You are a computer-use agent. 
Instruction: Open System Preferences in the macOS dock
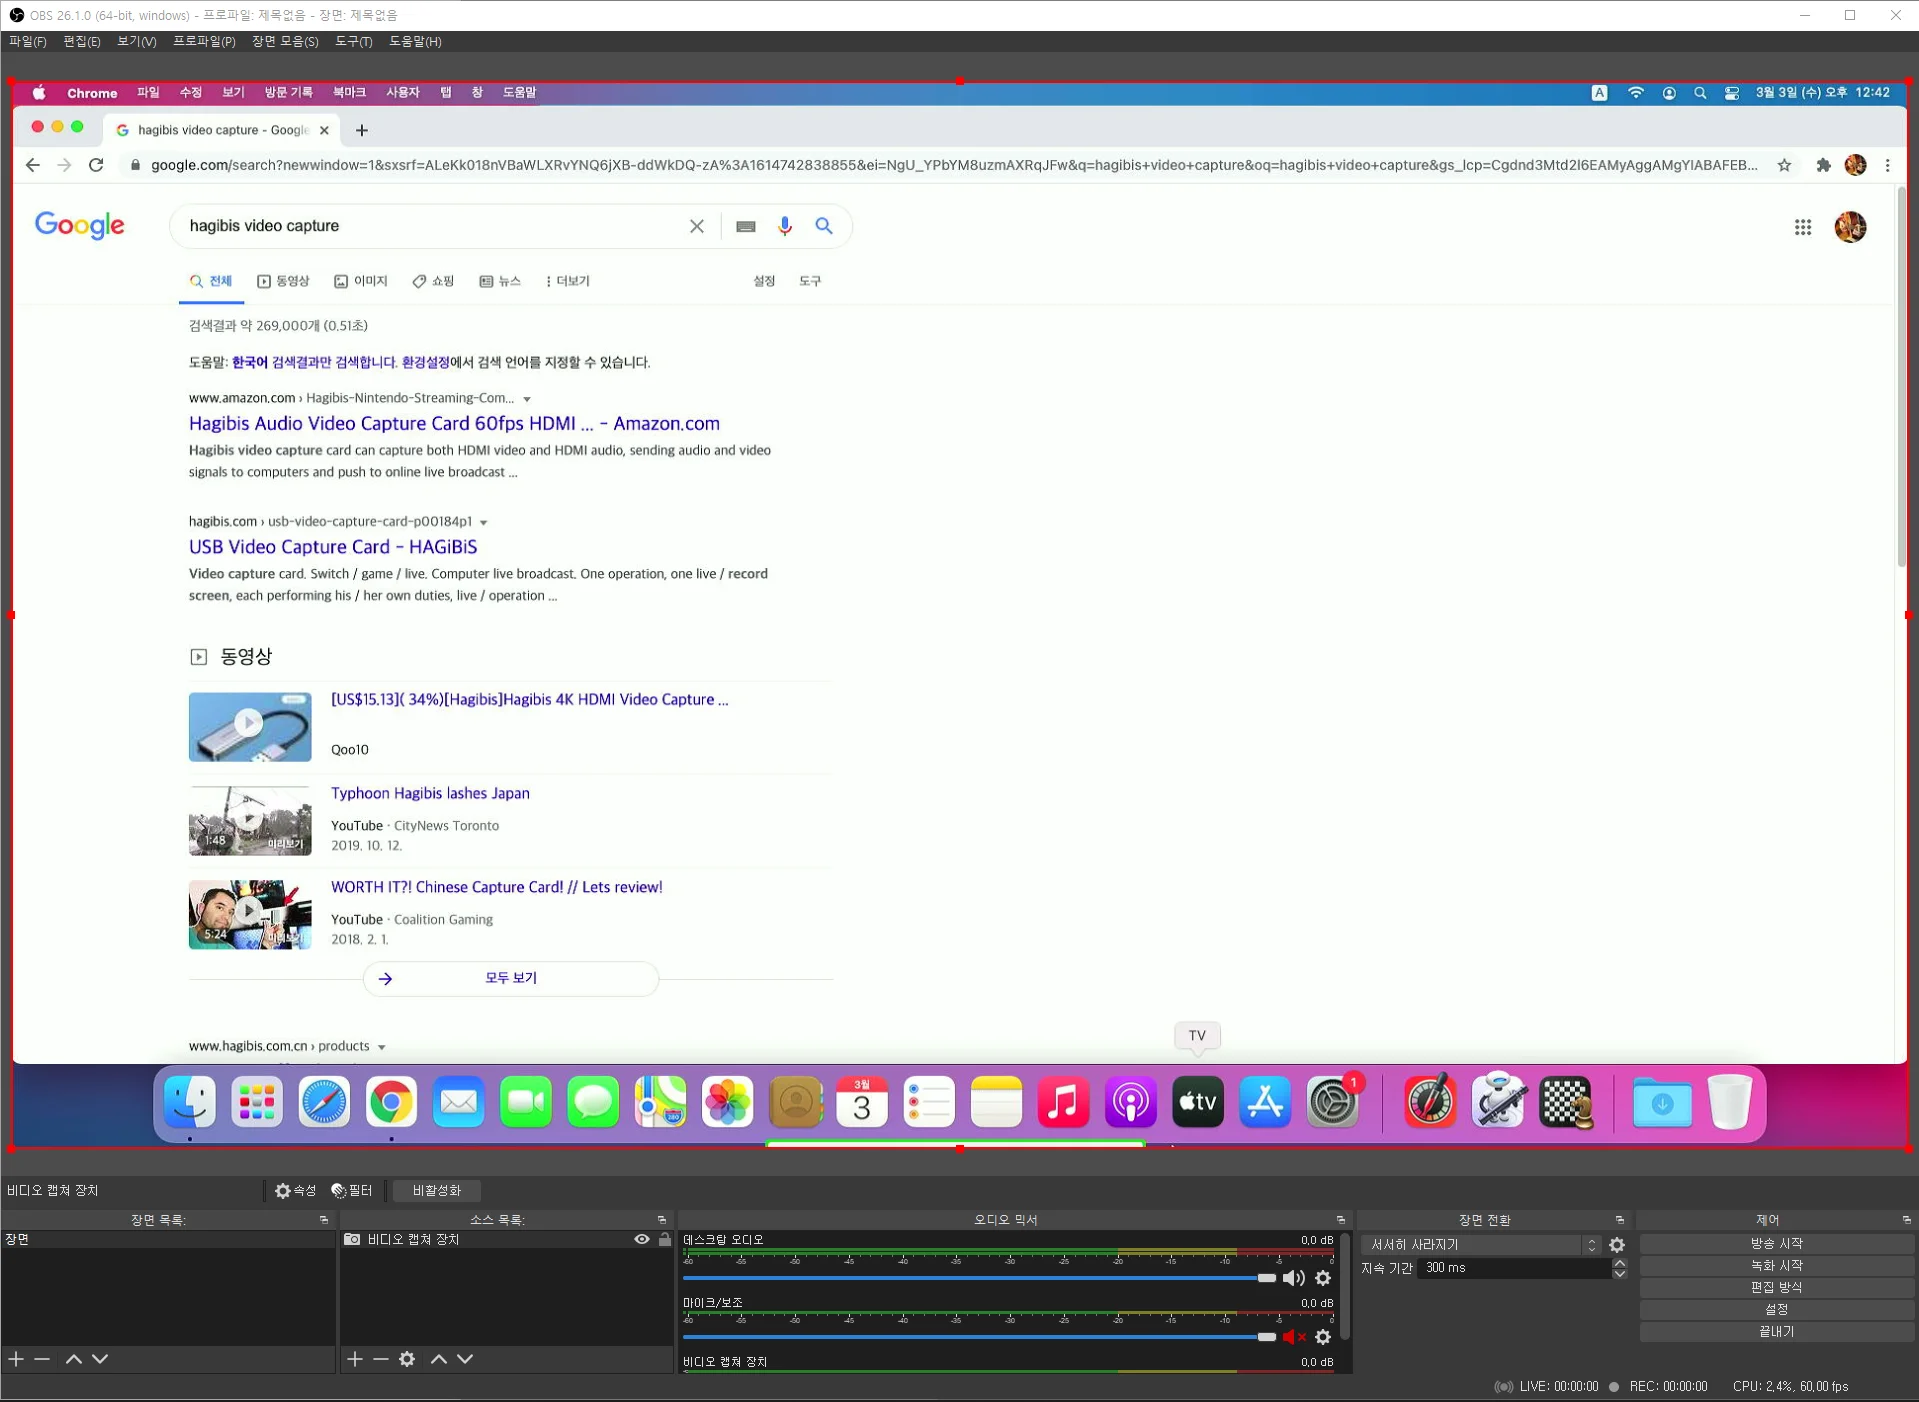click(x=1333, y=1102)
